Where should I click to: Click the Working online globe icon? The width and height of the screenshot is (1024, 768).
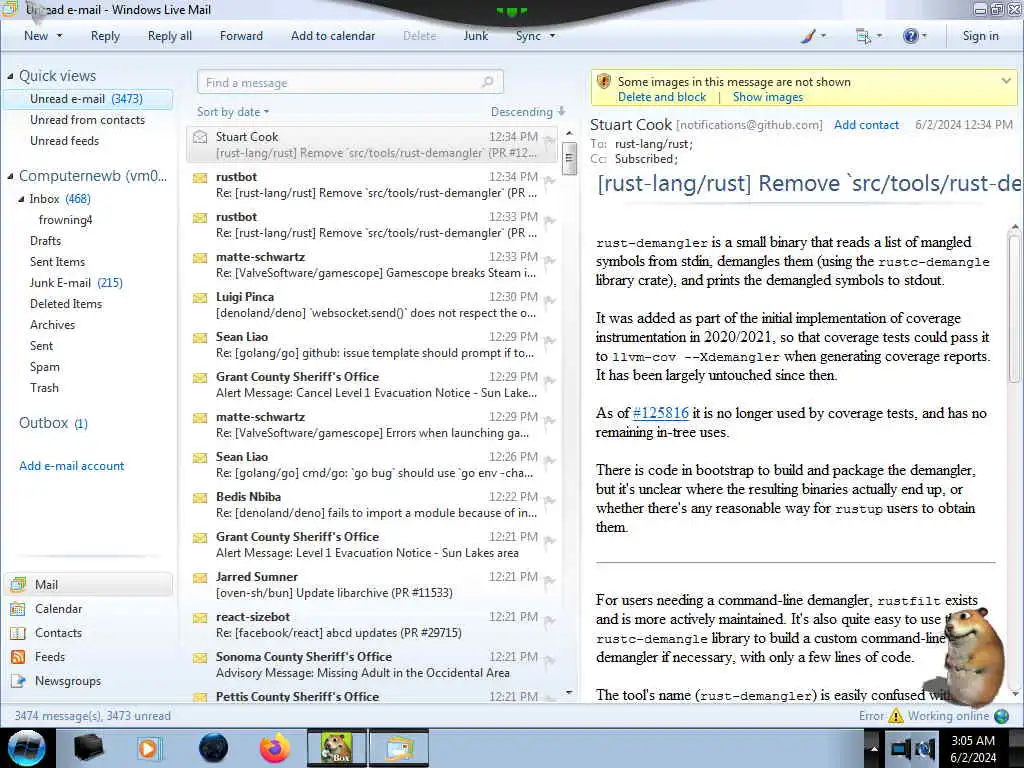click(x=1001, y=716)
